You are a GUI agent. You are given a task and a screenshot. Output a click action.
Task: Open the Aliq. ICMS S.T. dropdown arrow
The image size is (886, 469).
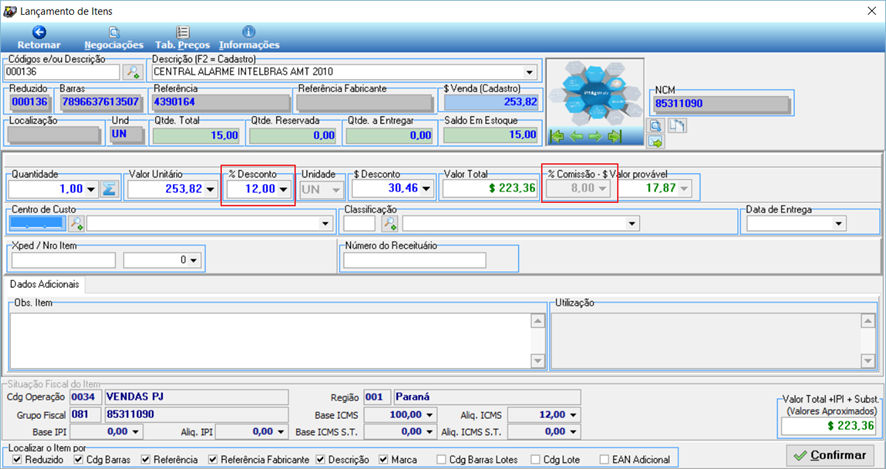tap(574, 432)
